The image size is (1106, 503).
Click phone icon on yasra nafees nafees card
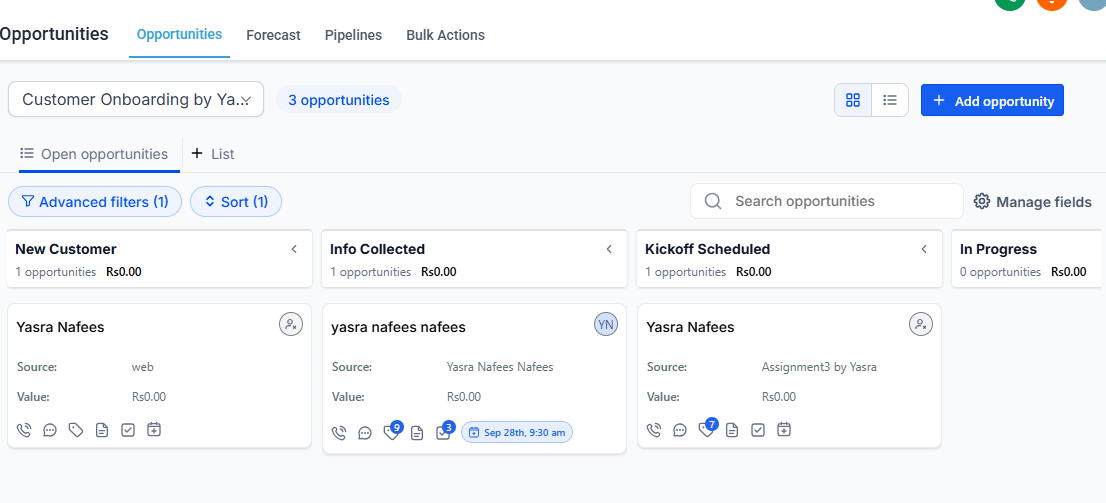pyautogui.click(x=339, y=432)
